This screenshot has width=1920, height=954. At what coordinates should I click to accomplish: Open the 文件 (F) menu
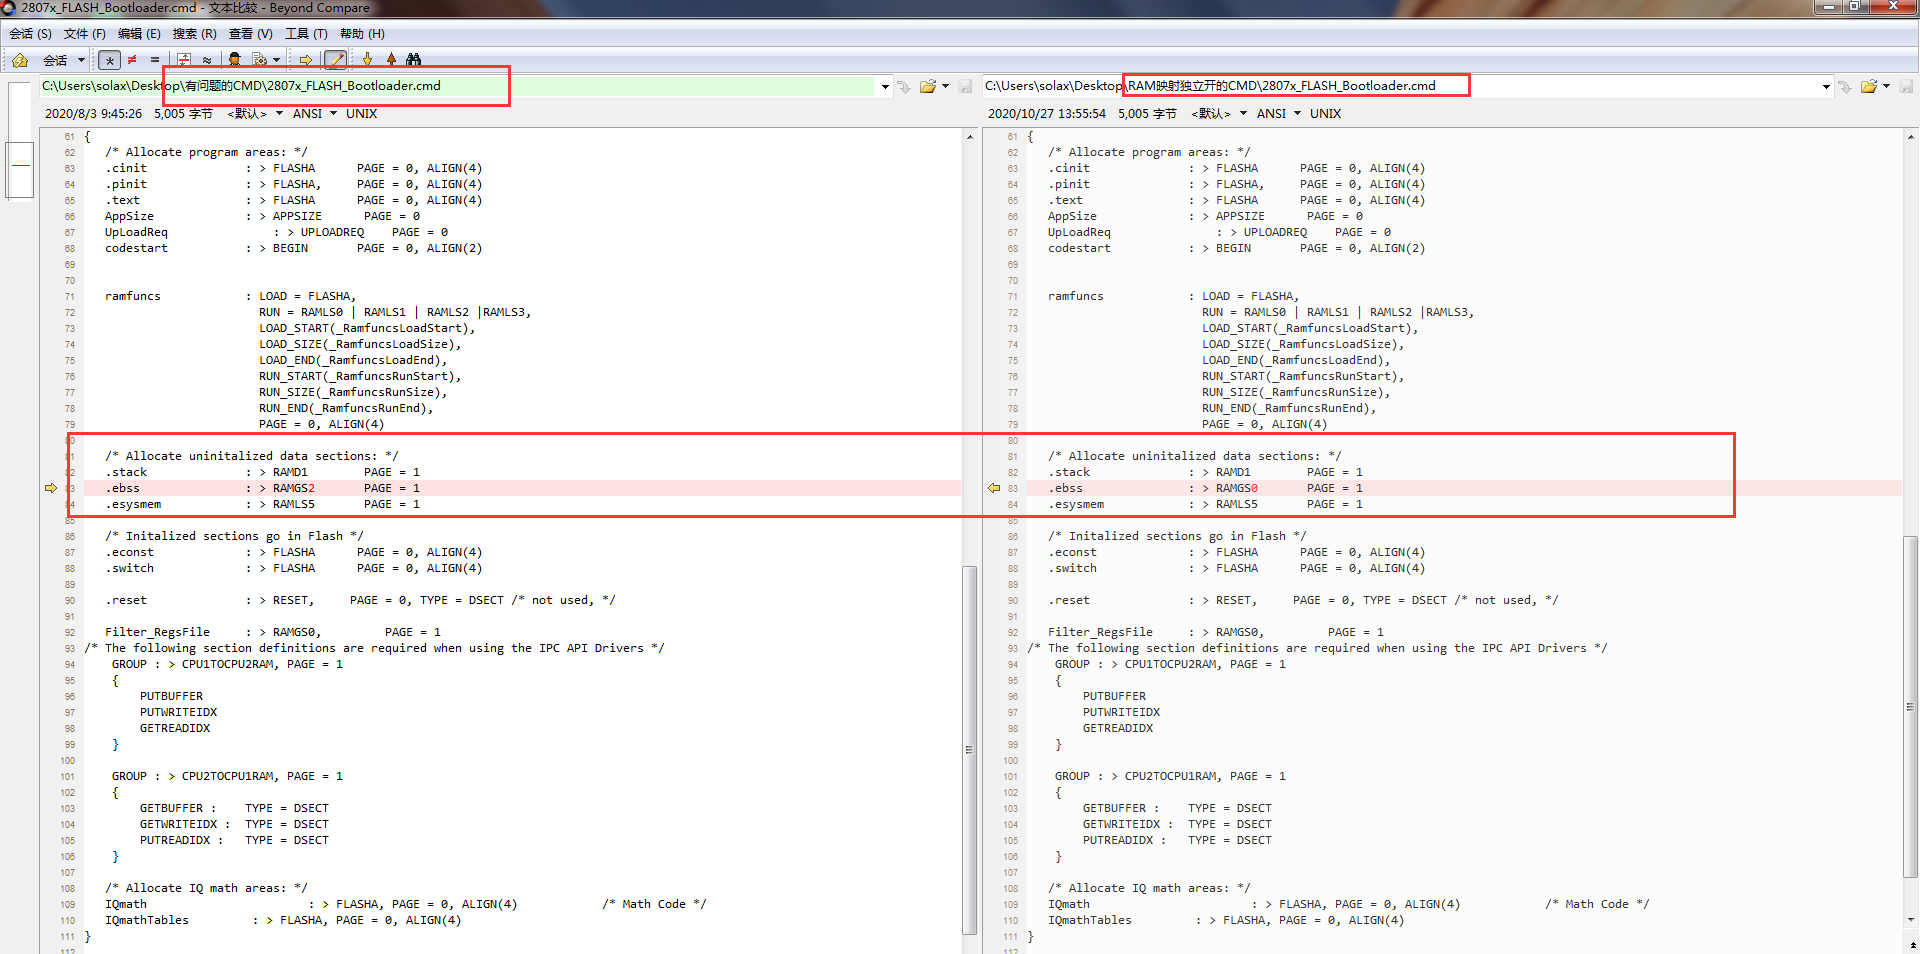[85, 34]
